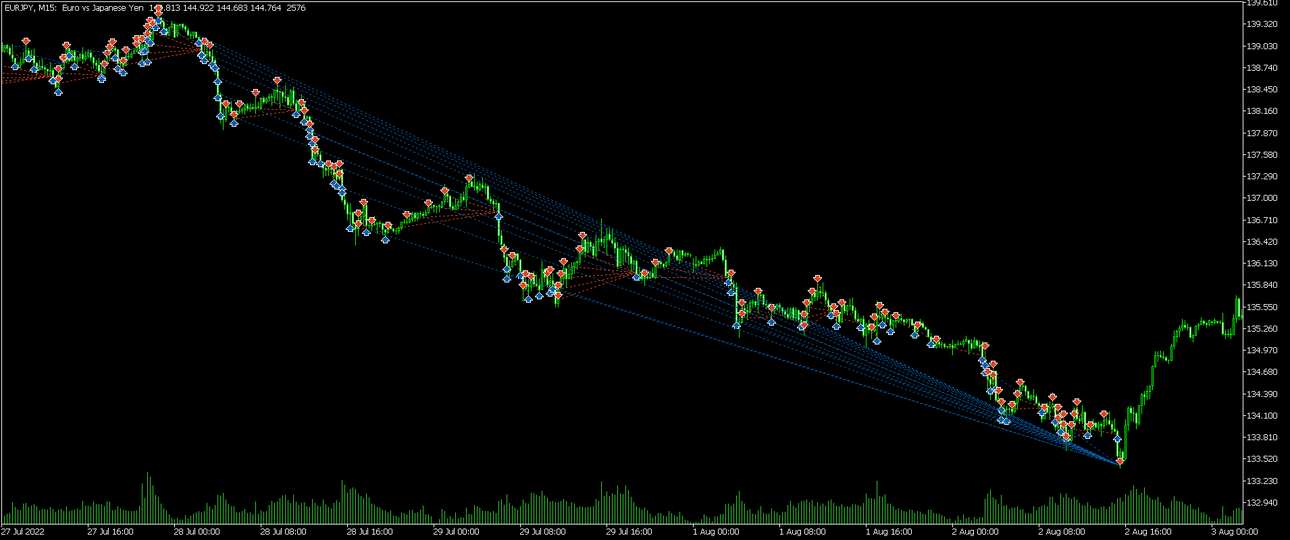Click the 138.160 price axis label

(x=1261, y=111)
